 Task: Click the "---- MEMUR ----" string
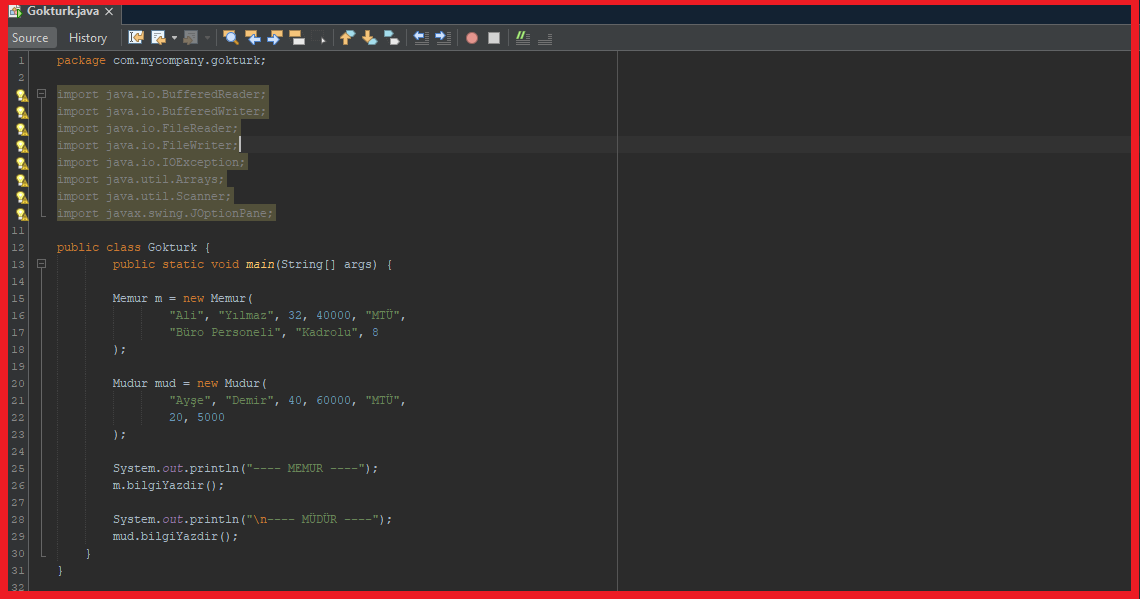(305, 468)
